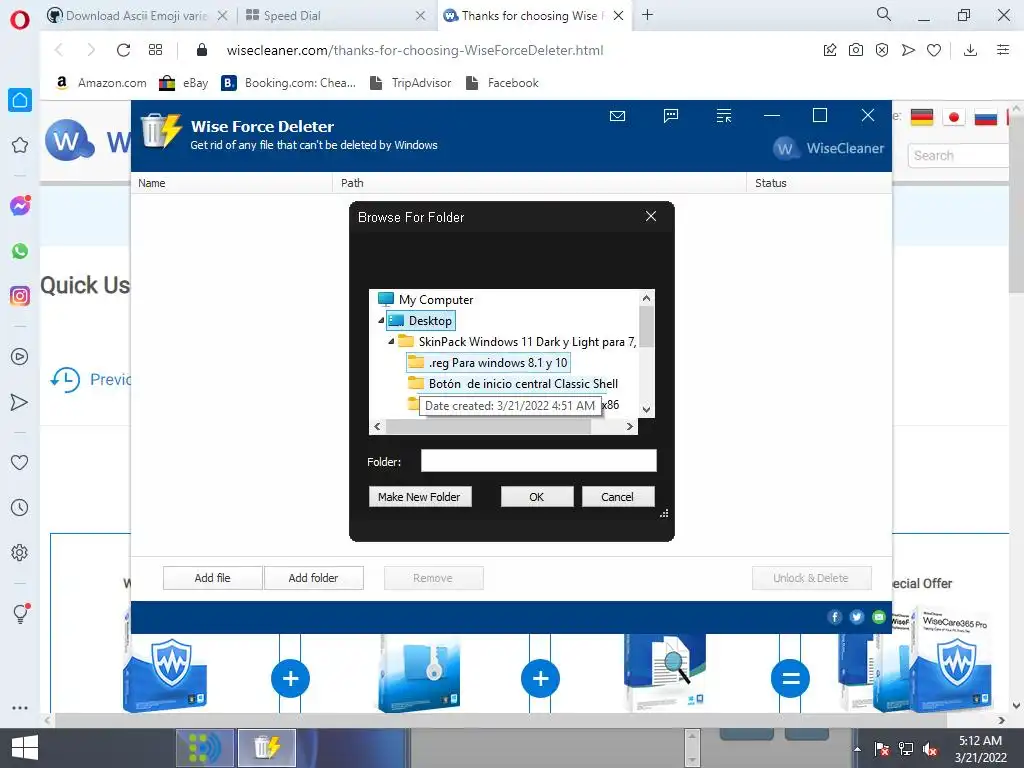Click the Twitter share icon in Wise Force Deleter footer
The height and width of the screenshot is (768, 1024).
pyautogui.click(x=857, y=617)
